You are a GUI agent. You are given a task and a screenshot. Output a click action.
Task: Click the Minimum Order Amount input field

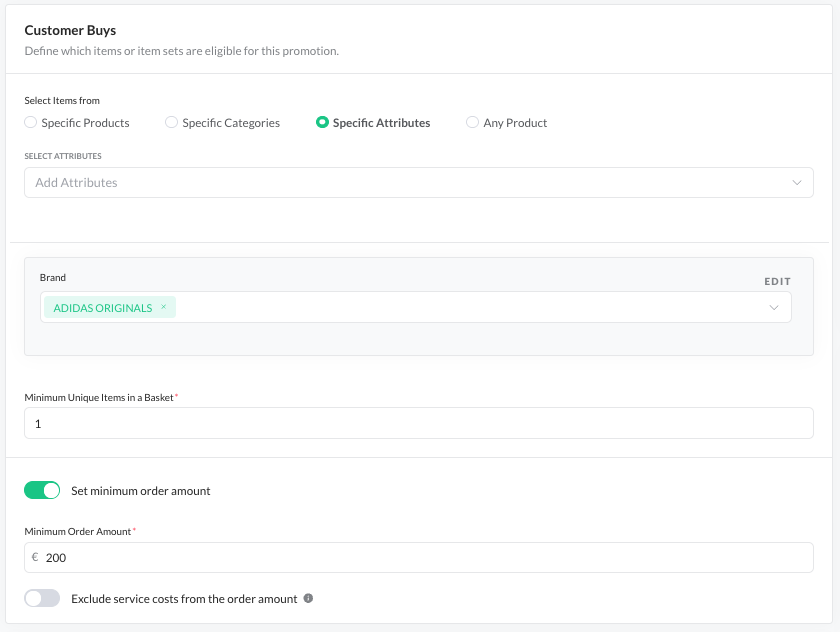point(419,558)
